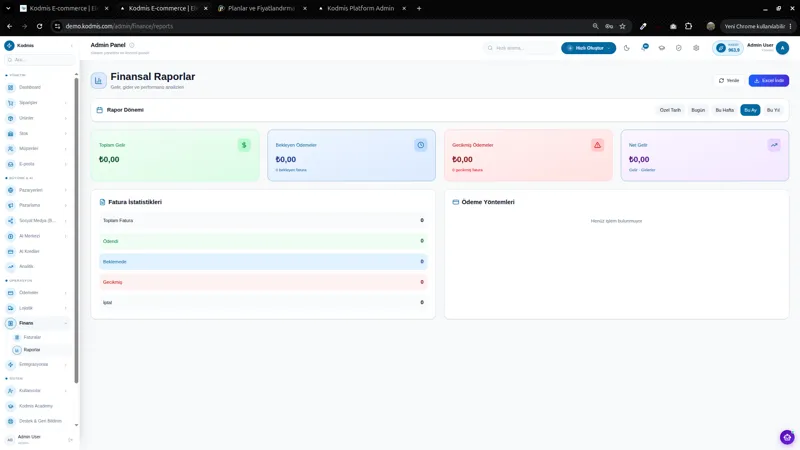Open the floating chat assistant button
800x450 pixels.
pyautogui.click(x=787, y=437)
